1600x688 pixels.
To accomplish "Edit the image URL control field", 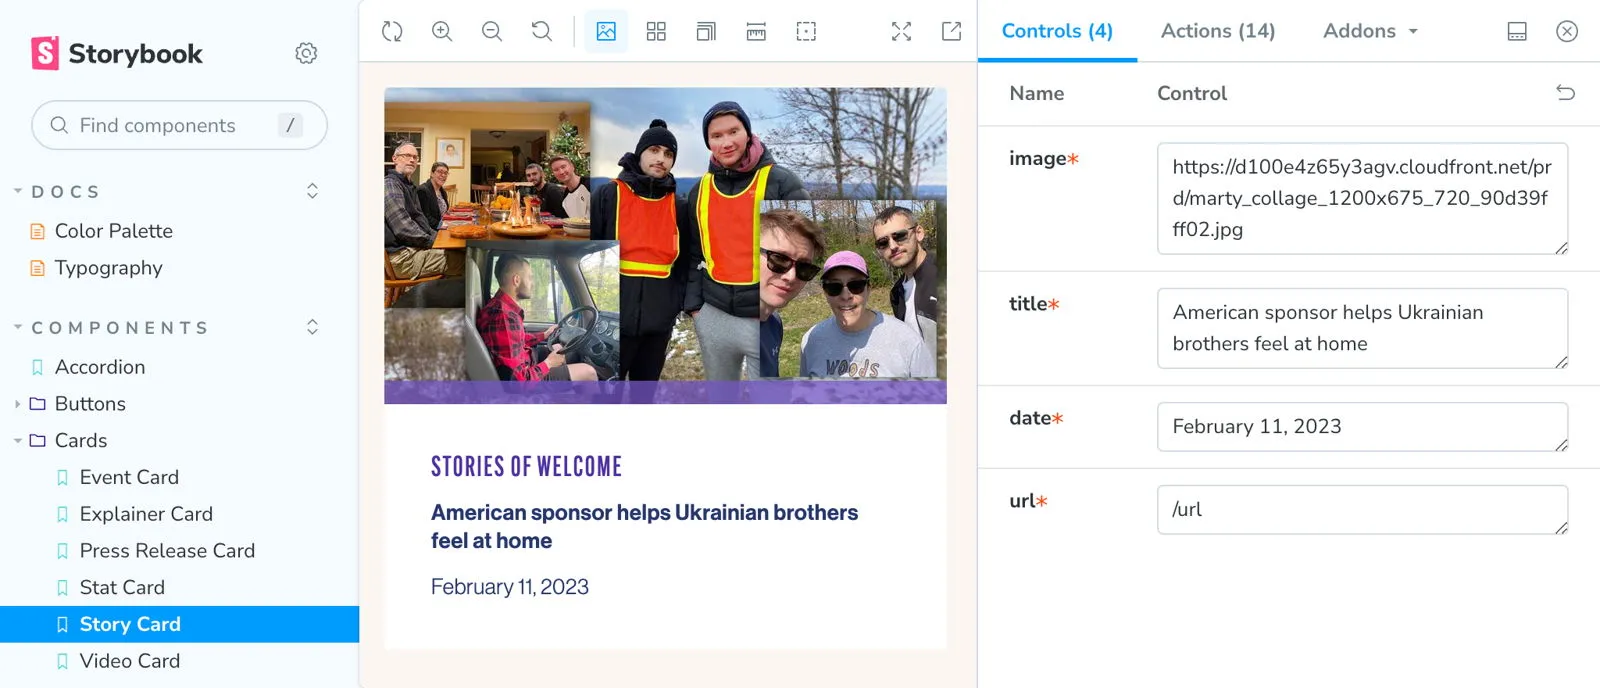I will tap(1362, 198).
